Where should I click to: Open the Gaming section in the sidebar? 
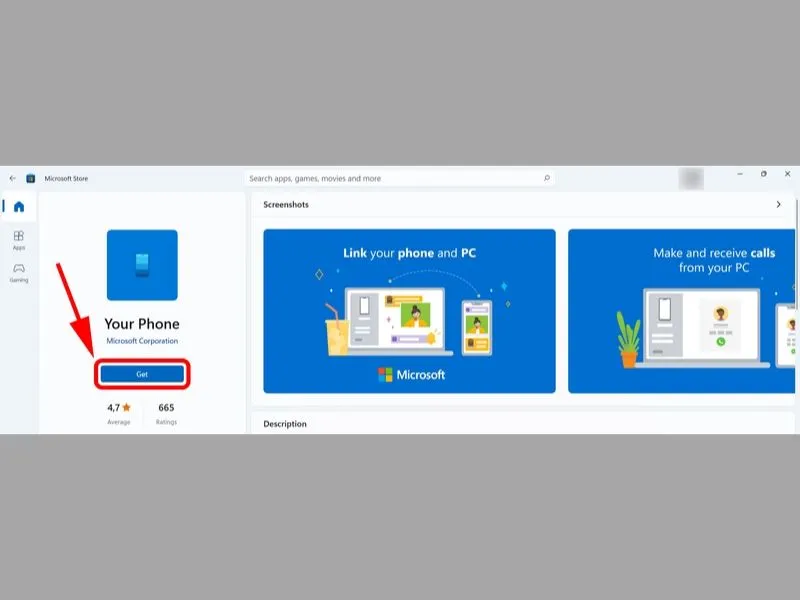coord(19,273)
